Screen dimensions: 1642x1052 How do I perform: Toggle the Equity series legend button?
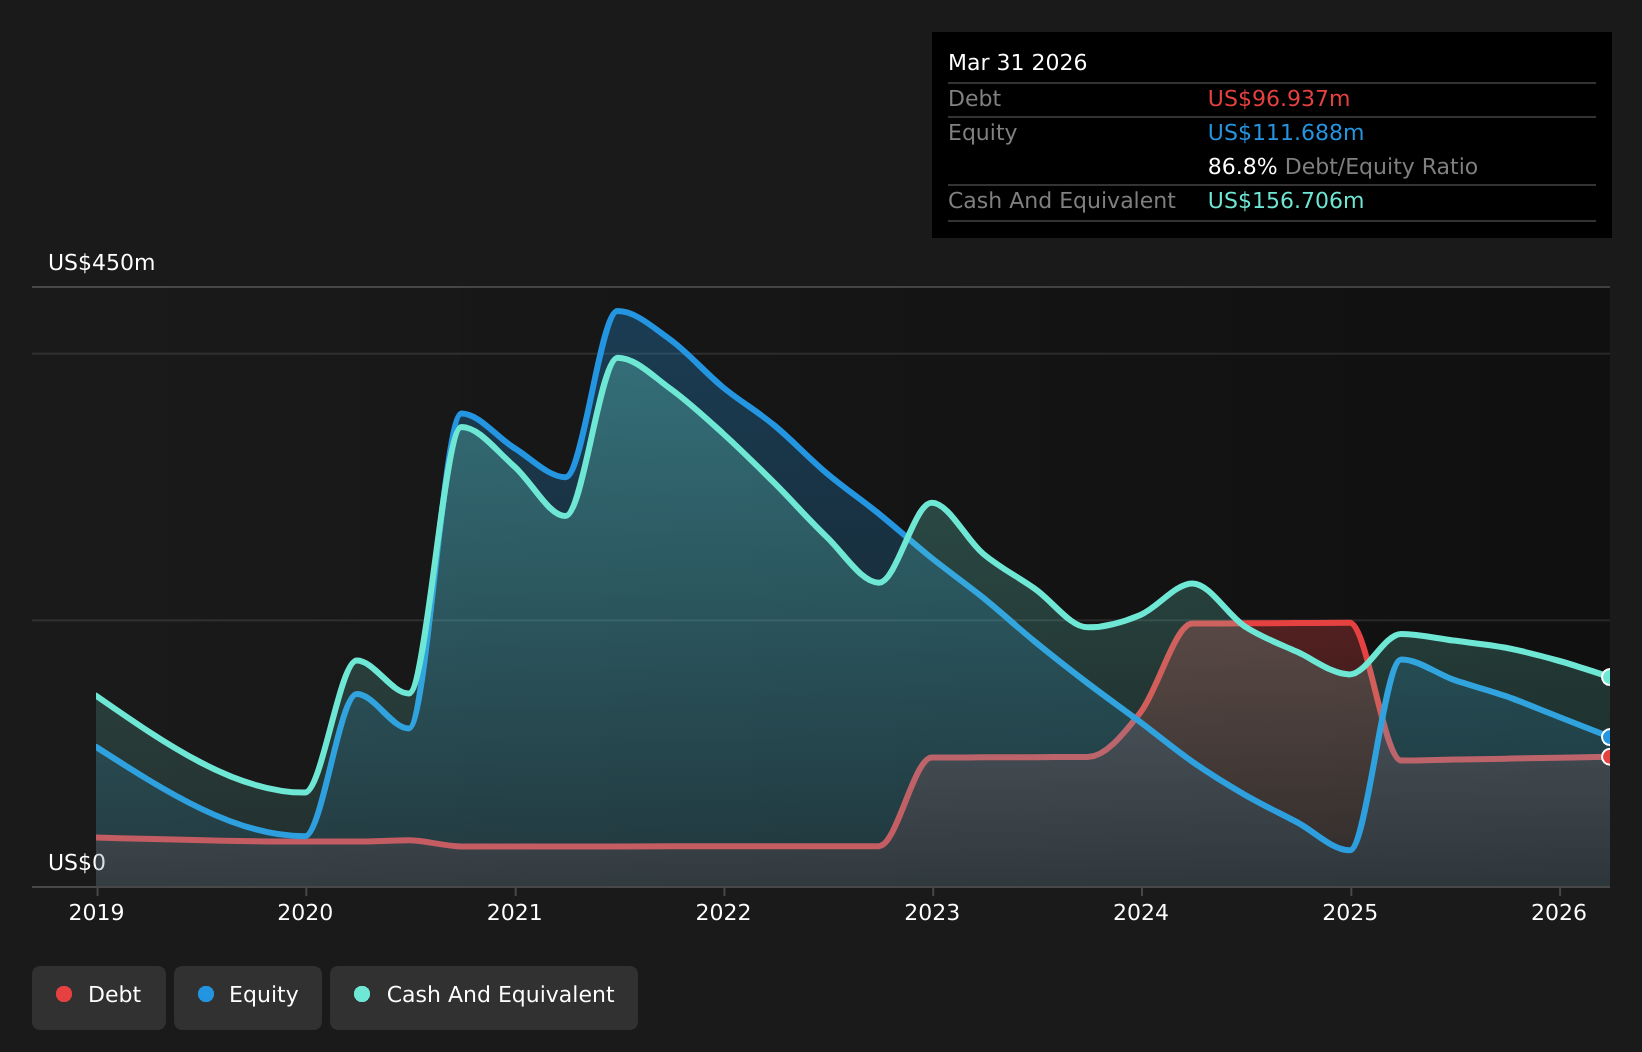(x=248, y=997)
